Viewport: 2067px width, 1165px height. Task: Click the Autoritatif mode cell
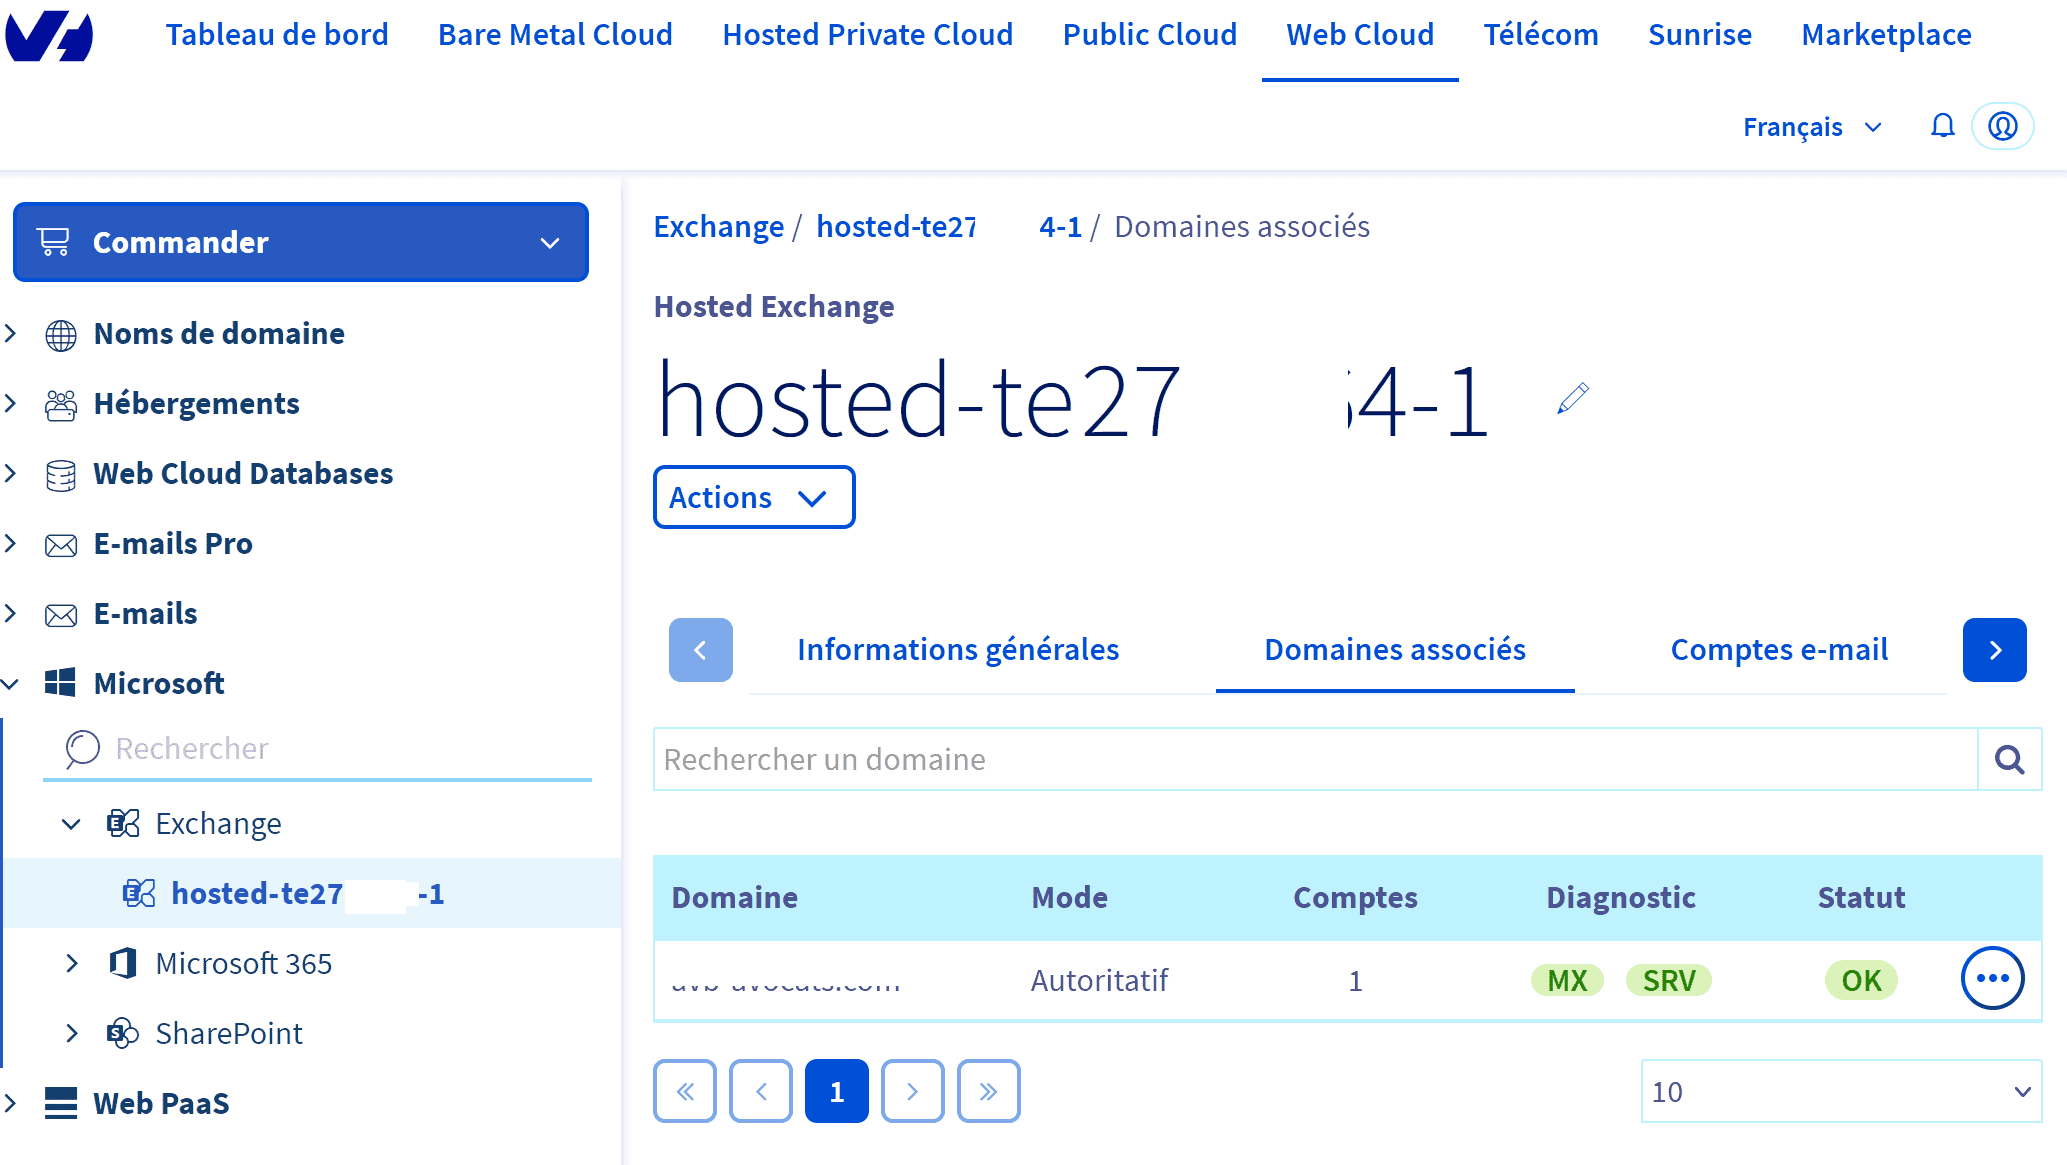[1099, 980]
